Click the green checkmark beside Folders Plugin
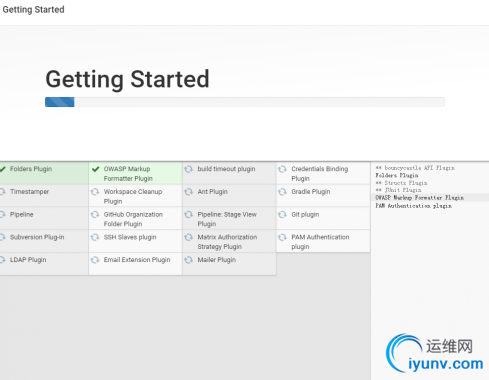 point(3,169)
